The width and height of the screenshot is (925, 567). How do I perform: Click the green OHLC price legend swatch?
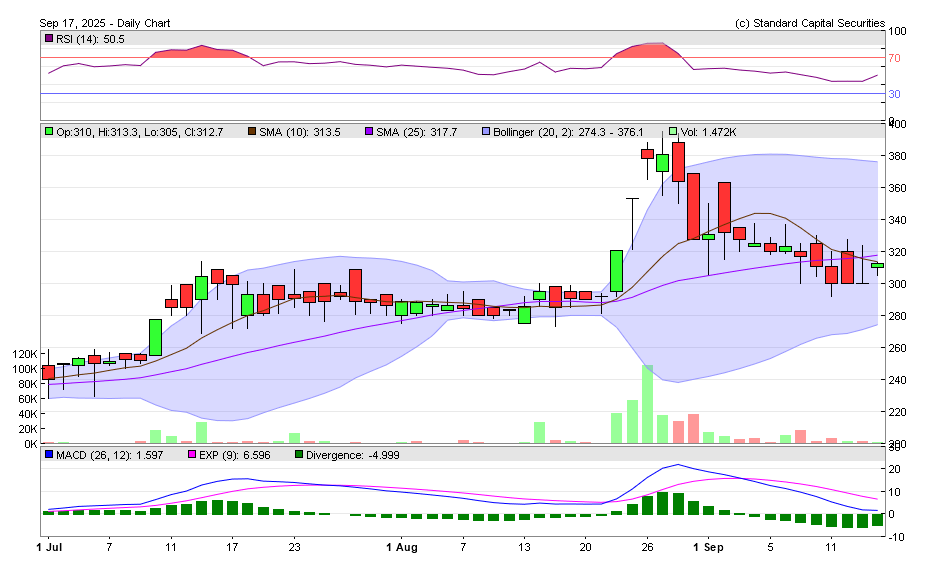pos(49,132)
